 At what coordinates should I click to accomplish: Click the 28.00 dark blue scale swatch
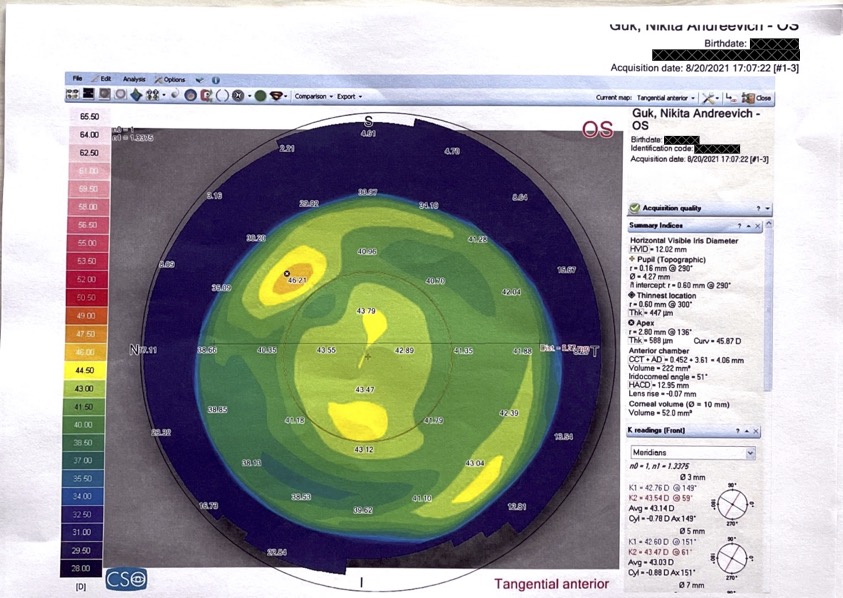tap(81, 568)
